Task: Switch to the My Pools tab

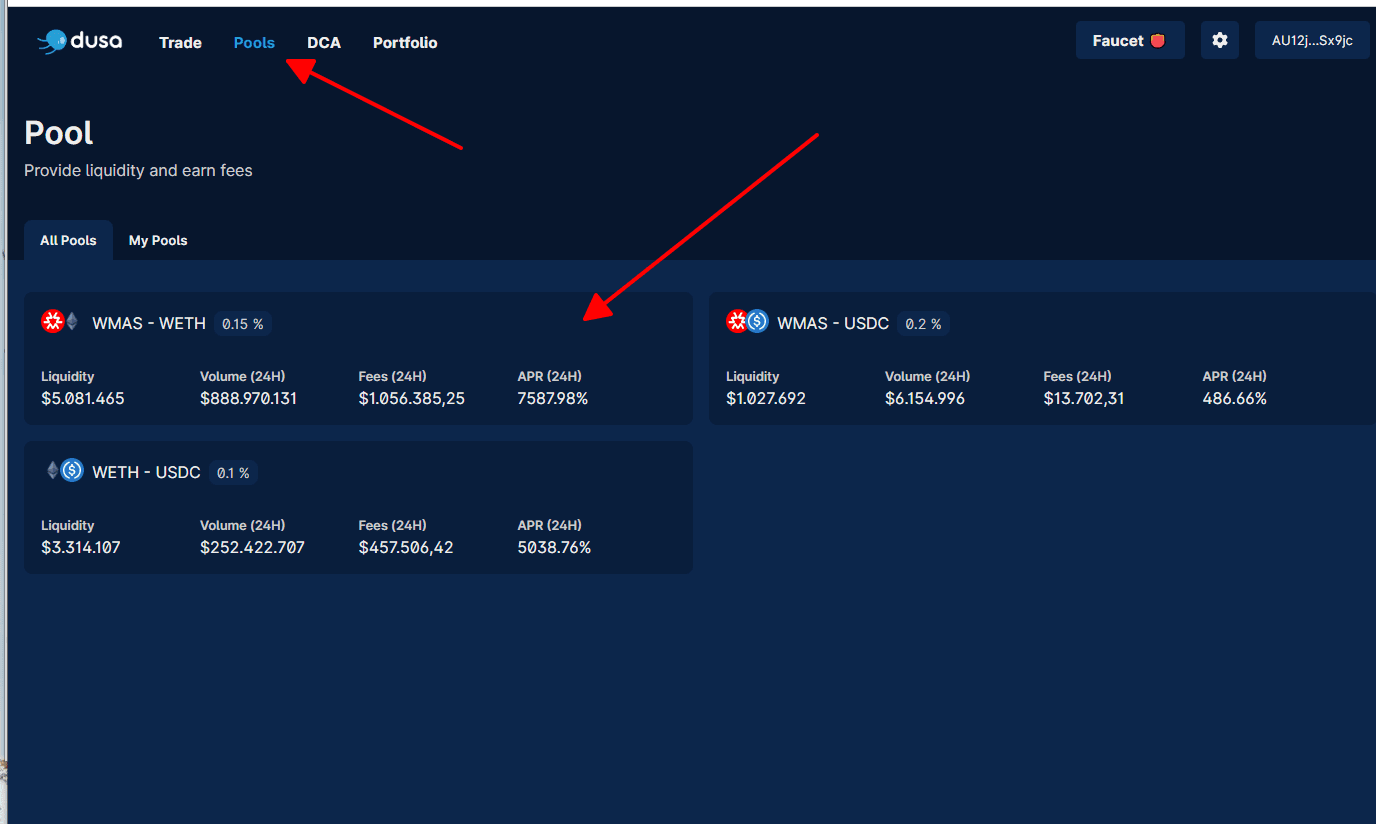Action: tap(158, 240)
